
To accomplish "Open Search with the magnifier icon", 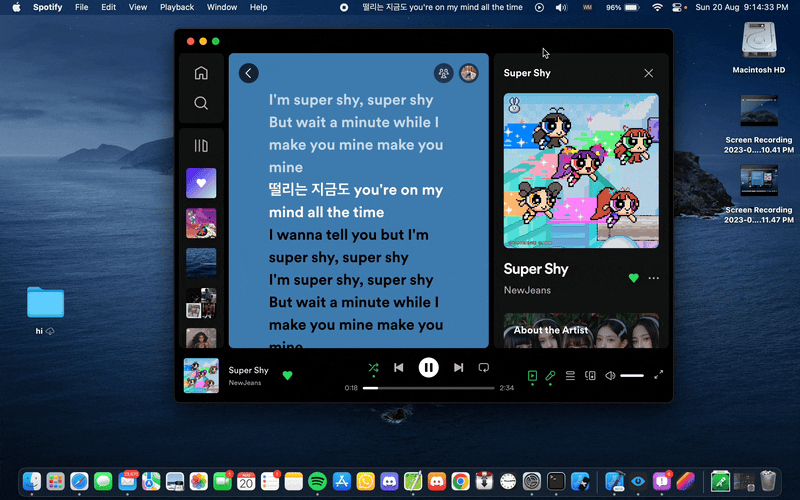I will point(201,103).
